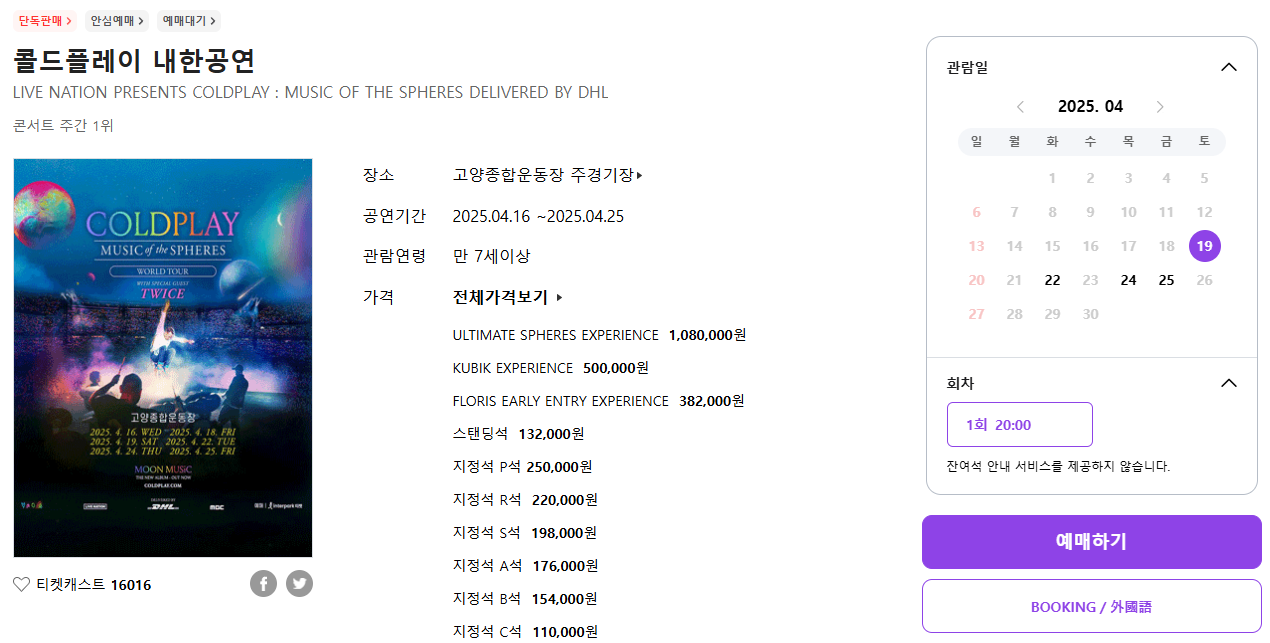Click the 콜드플레이 내한공연 title
Screen dimensions: 1270x643
coord(134,60)
